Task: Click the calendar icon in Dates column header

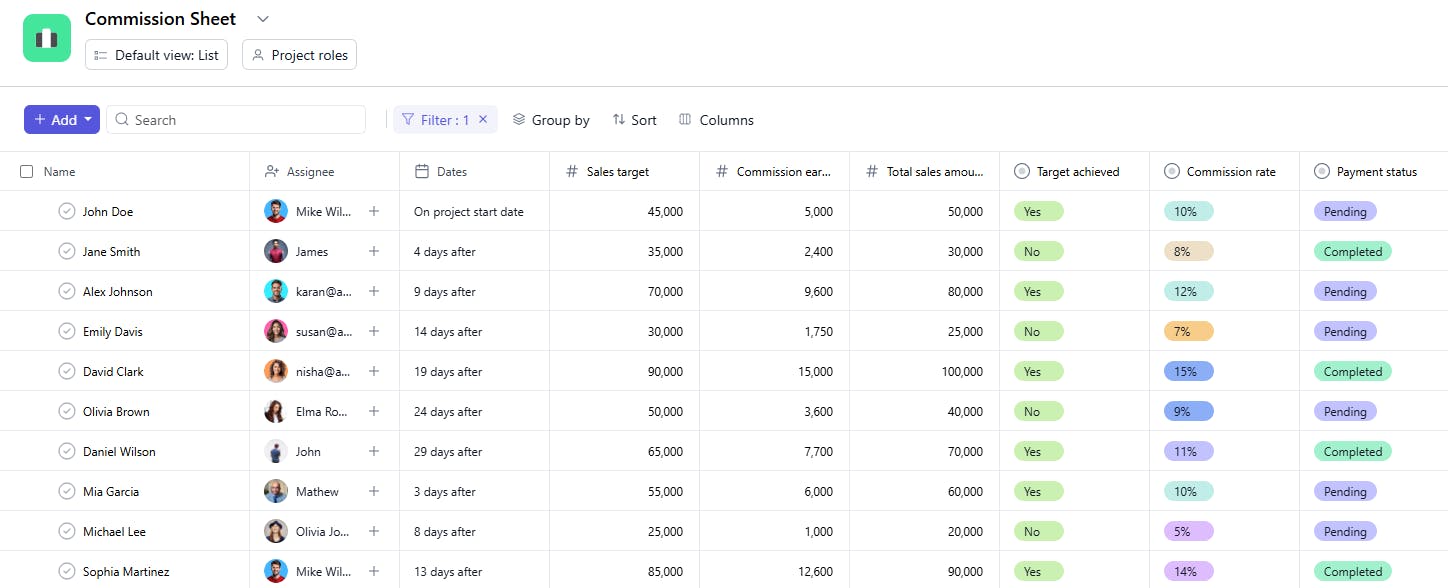Action: (x=422, y=171)
